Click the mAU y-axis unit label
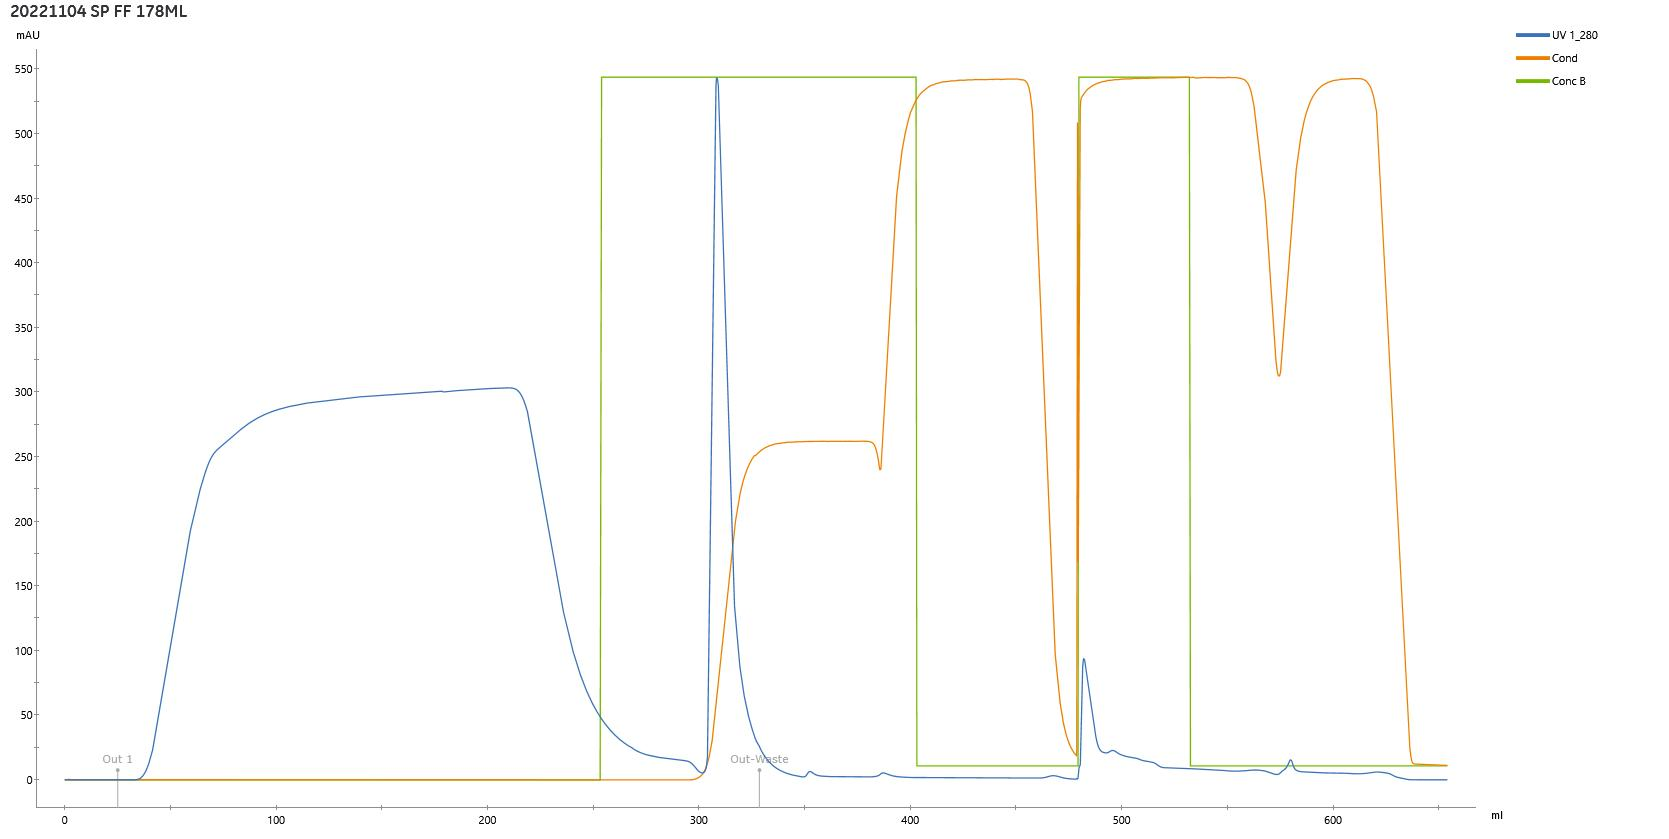Image resolution: width=1669 pixels, height=839 pixels. coord(28,36)
